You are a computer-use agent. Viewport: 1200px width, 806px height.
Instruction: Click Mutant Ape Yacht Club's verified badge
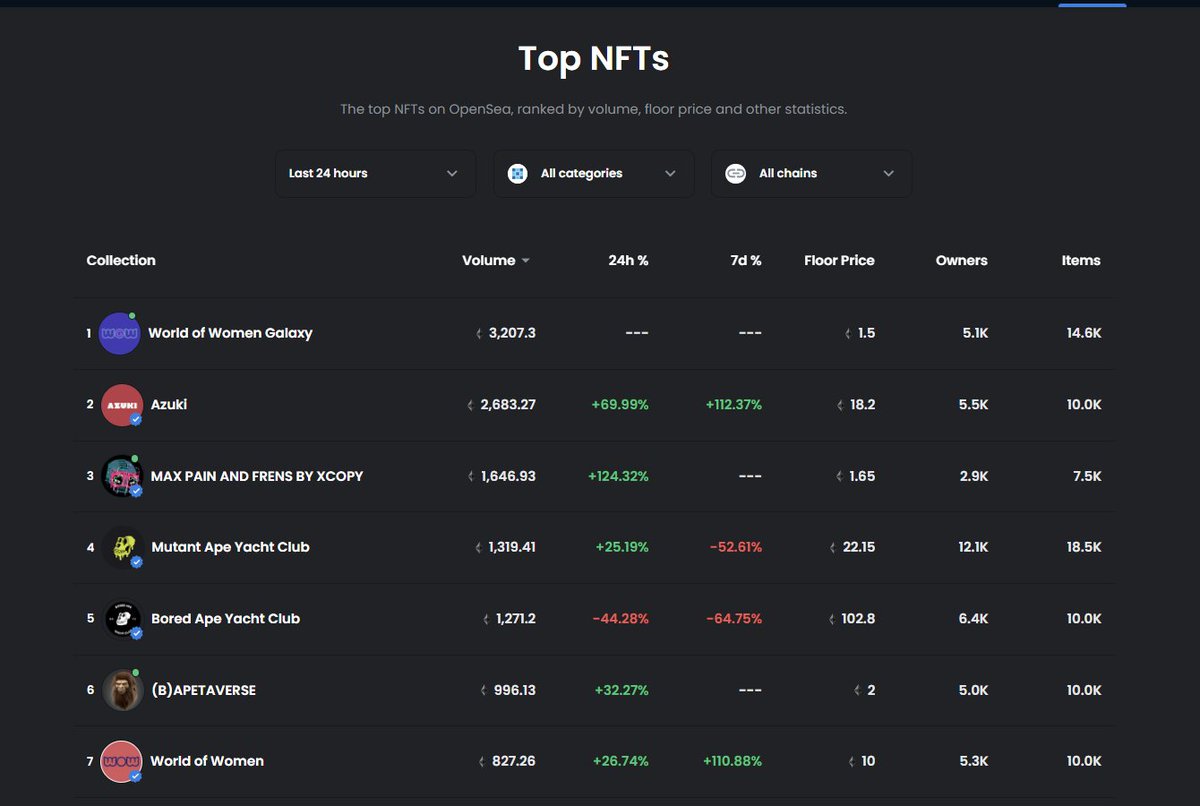136,562
